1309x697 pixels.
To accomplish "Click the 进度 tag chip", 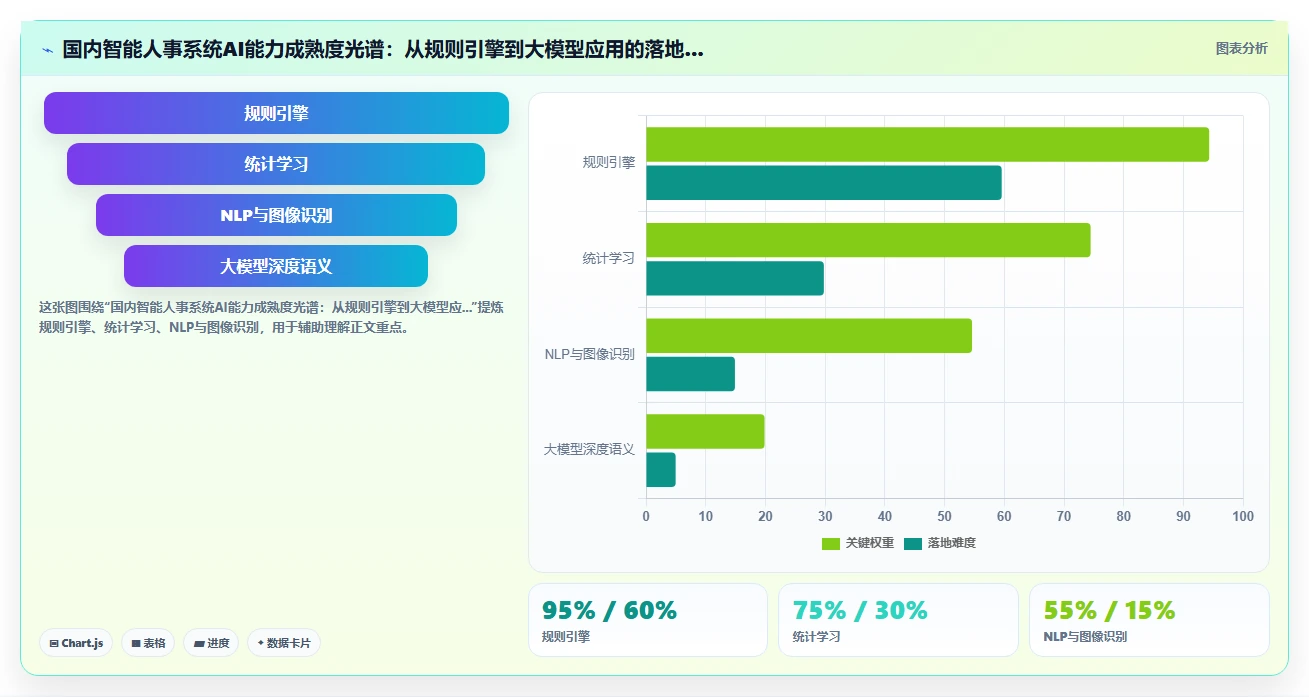I will pos(211,643).
